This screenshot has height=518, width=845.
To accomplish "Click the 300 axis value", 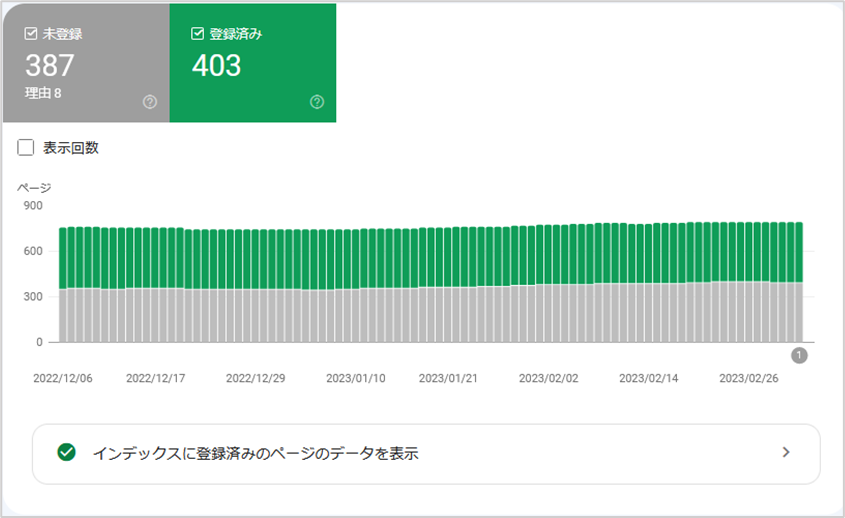I will pos(33,296).
